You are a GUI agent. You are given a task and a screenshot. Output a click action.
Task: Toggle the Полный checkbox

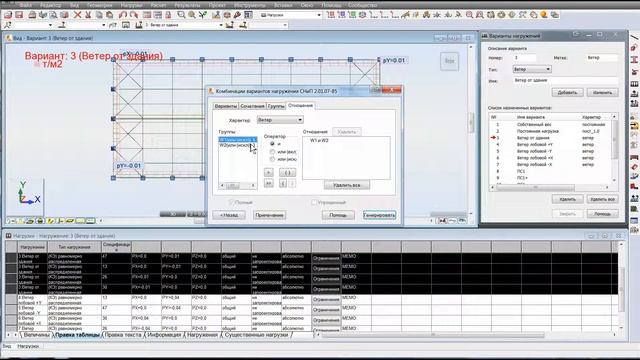pyautogui.click(x=231, y=202)
